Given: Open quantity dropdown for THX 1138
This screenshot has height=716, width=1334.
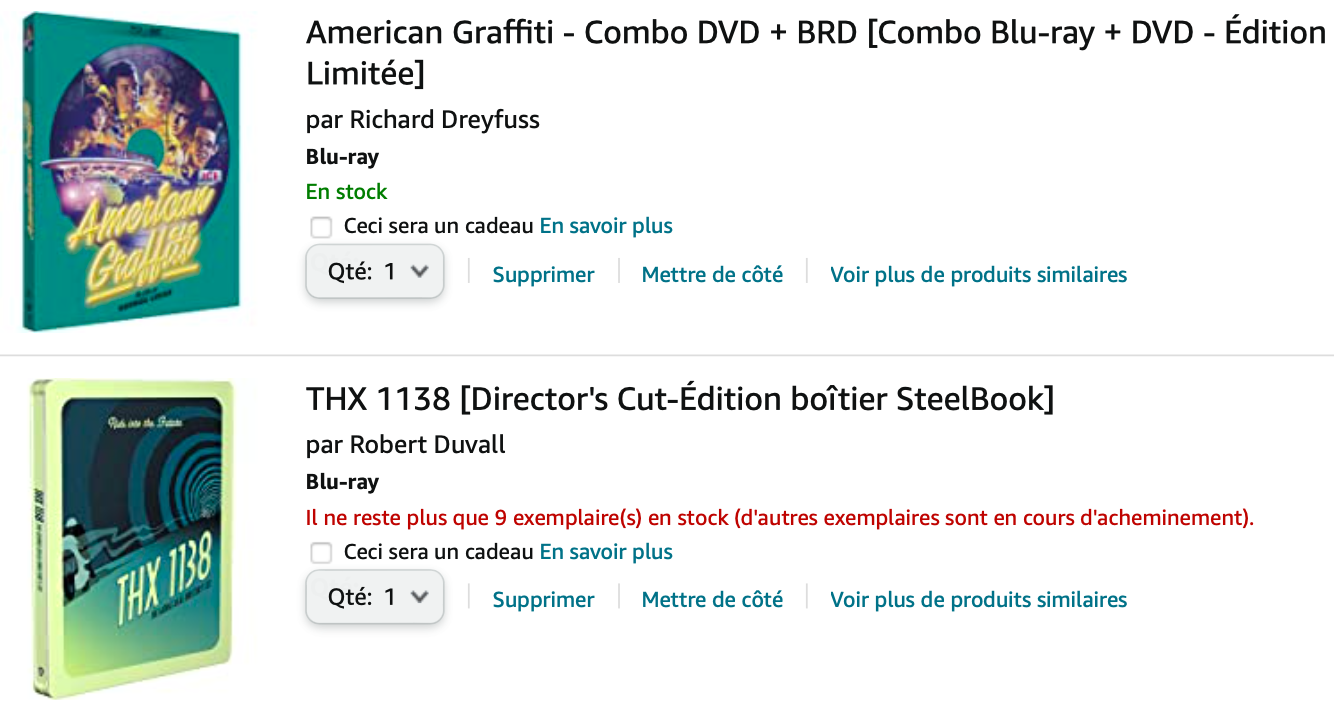Looking at the screenshot, I should pyautogui.click(x=375, y=598).
